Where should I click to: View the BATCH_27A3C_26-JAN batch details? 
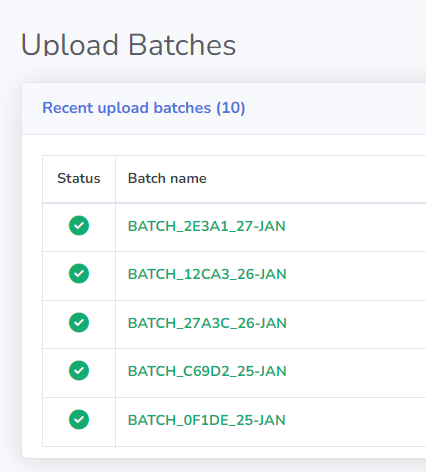click(x=207, y=323)
